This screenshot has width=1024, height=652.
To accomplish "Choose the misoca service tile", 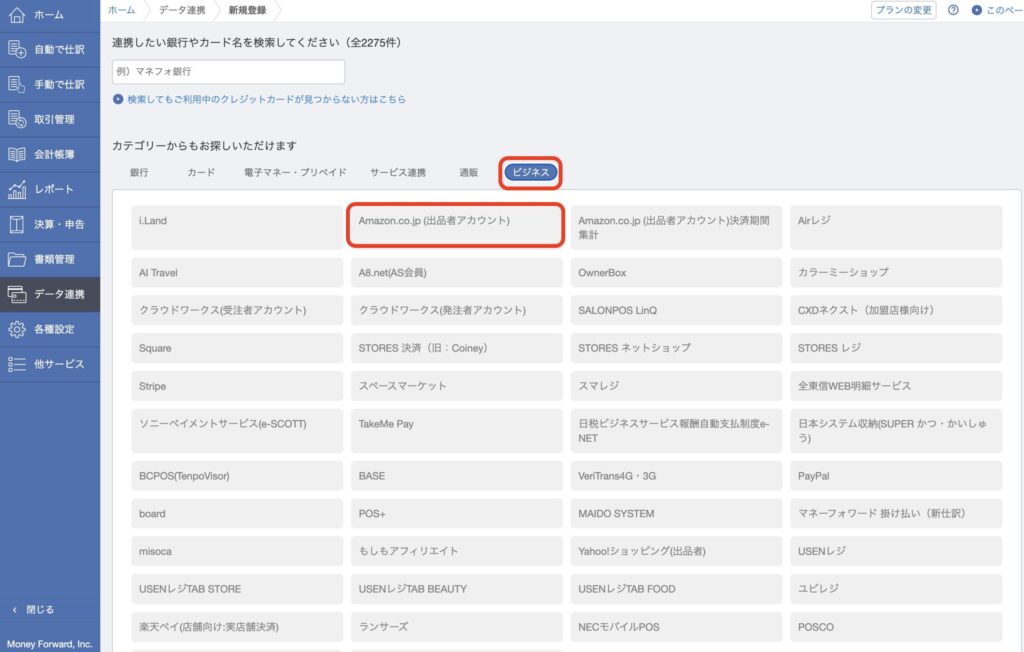I will tap(237, 551).
